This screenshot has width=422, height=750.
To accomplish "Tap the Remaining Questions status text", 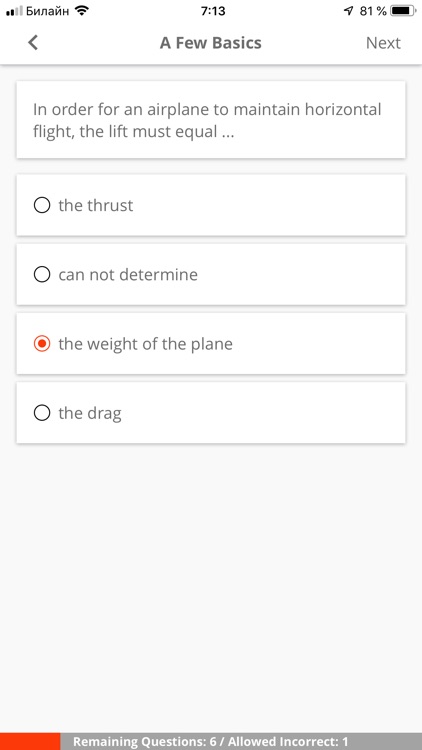I will click(211, 742).
